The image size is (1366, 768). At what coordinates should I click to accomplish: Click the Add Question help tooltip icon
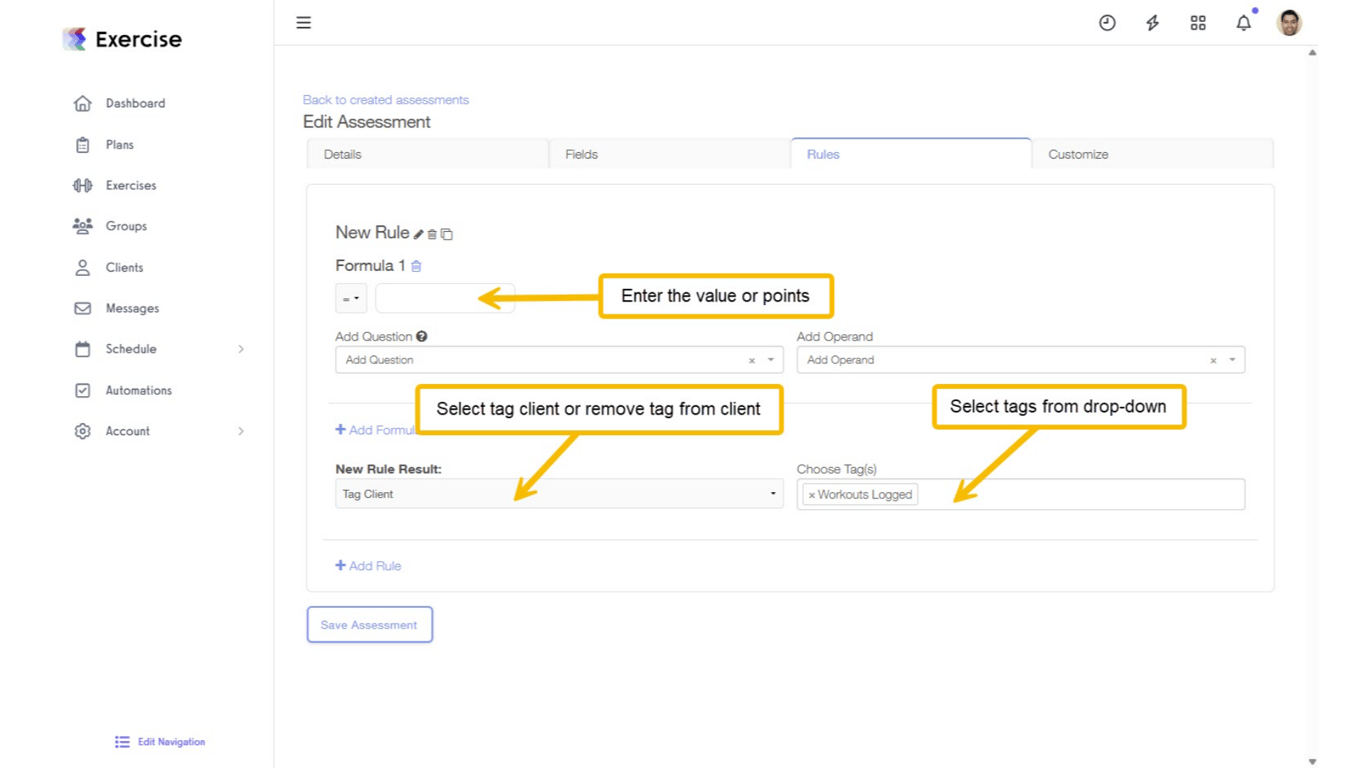422,336
